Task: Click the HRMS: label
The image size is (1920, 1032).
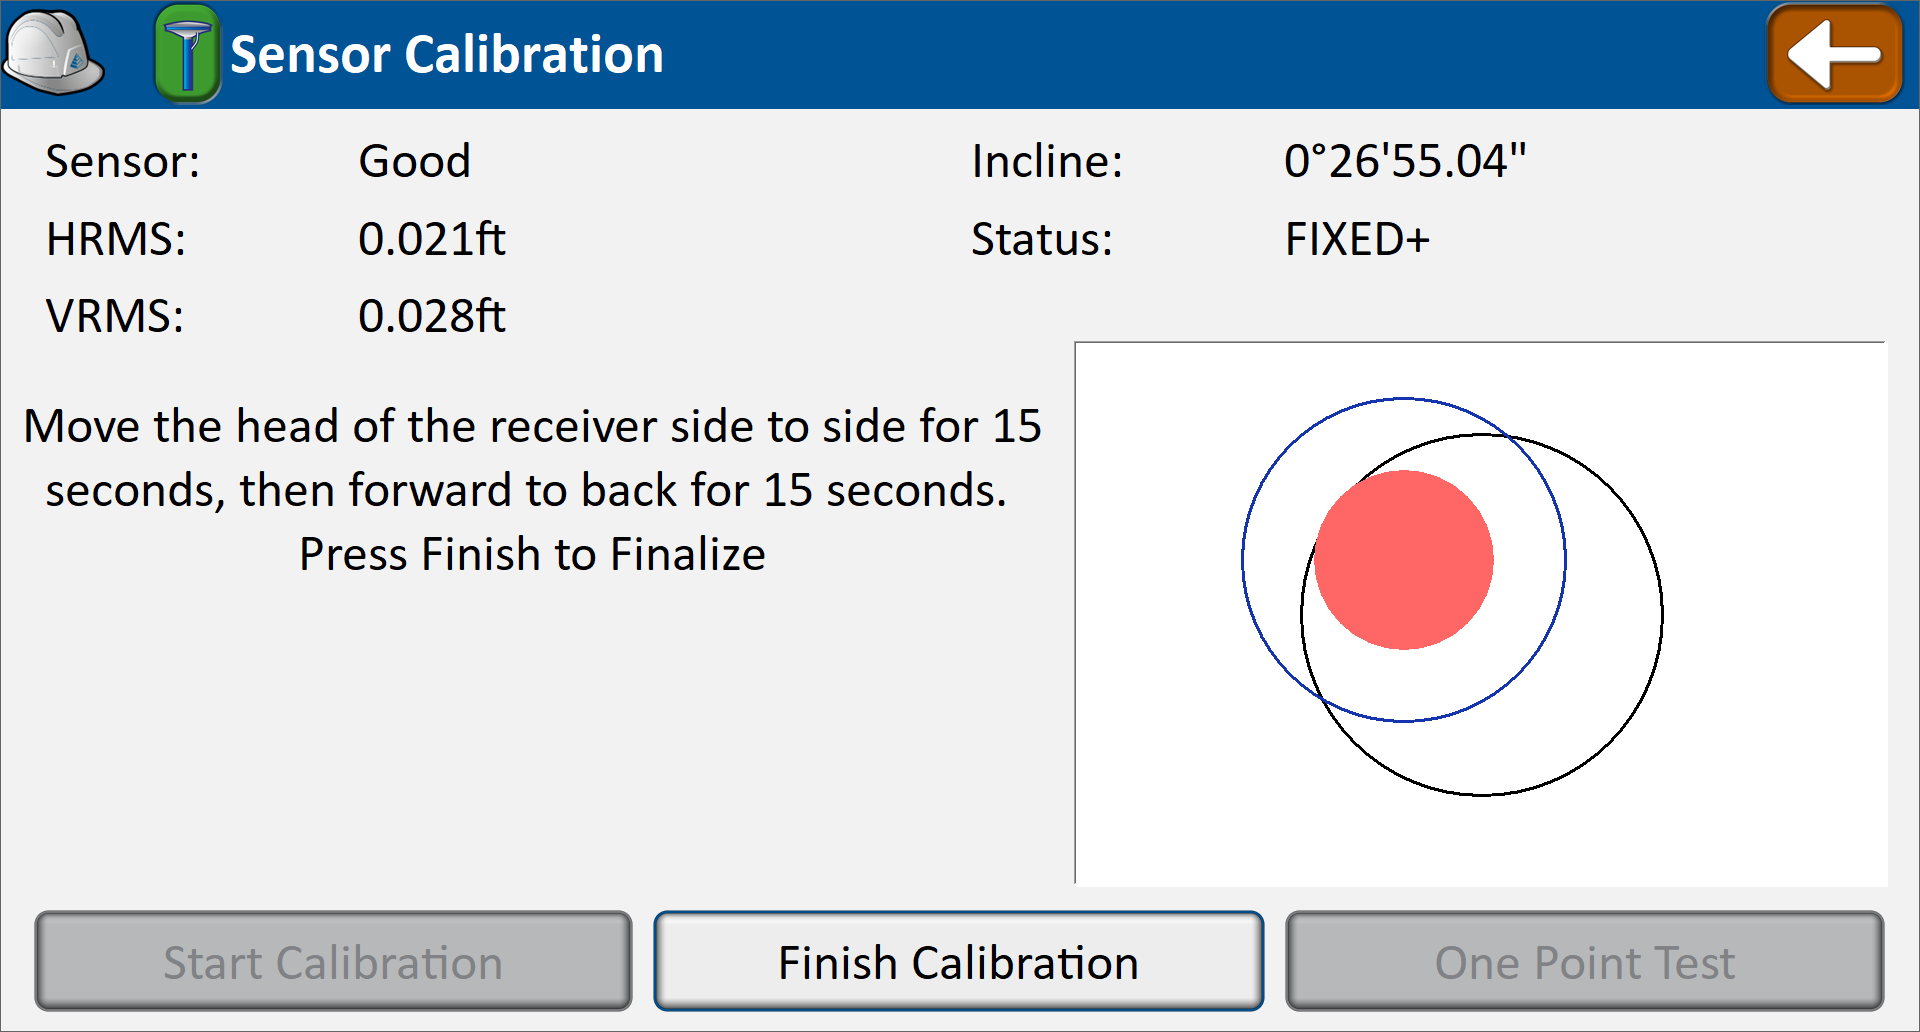Action: coord(116,239)
